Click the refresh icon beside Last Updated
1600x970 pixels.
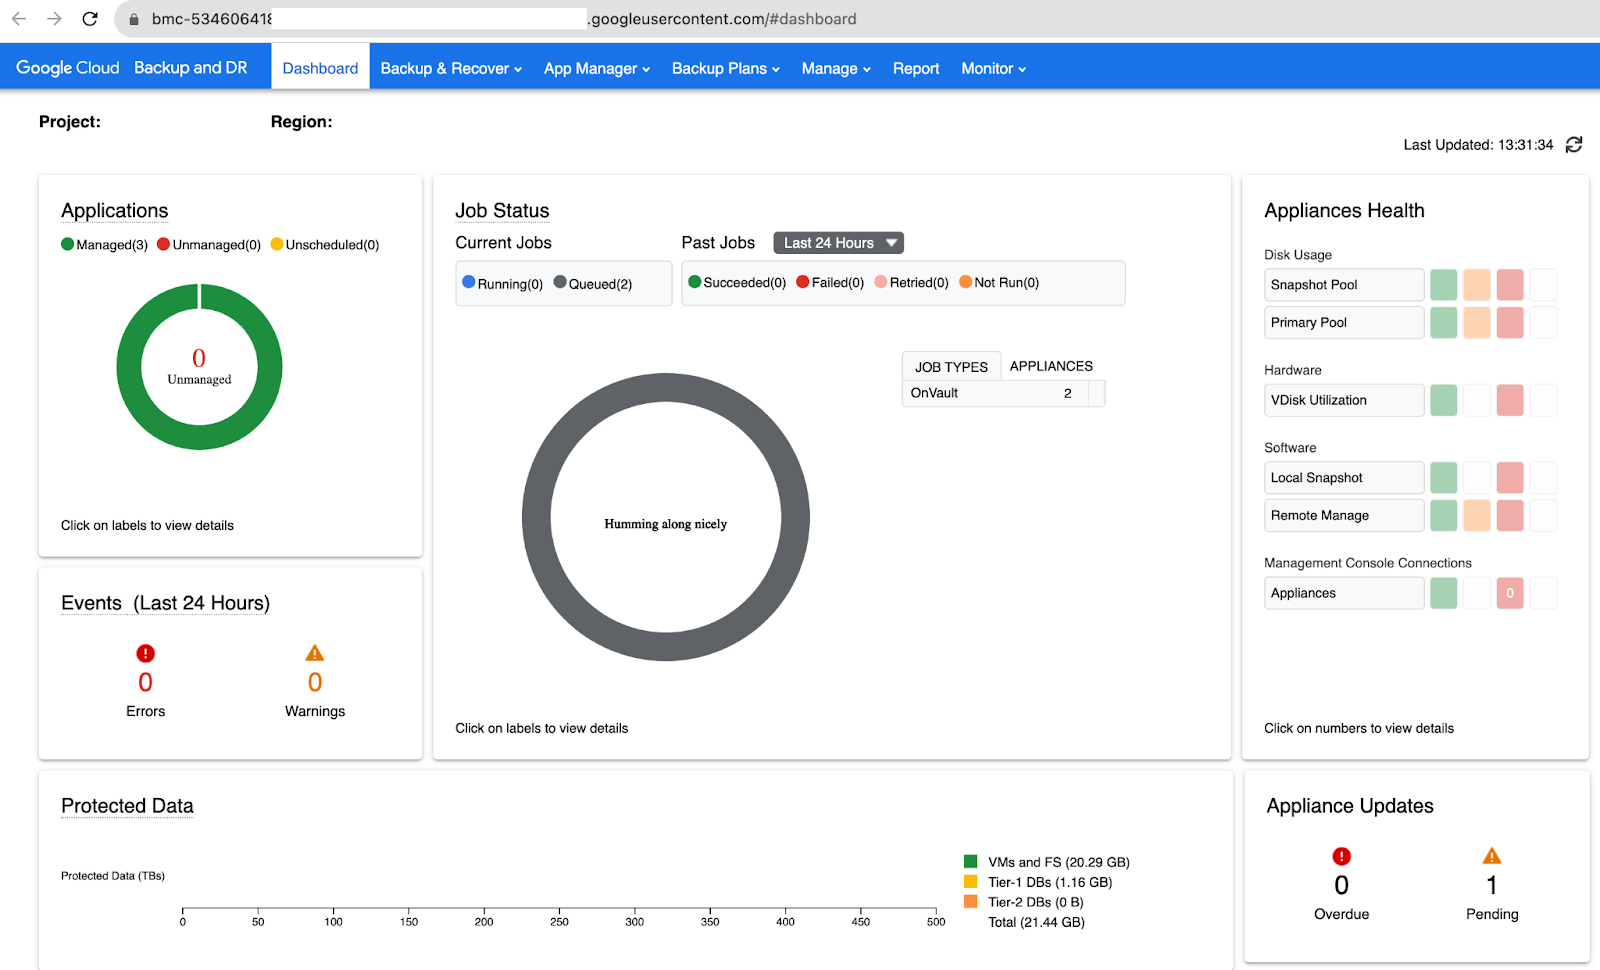coord(1573,145)
